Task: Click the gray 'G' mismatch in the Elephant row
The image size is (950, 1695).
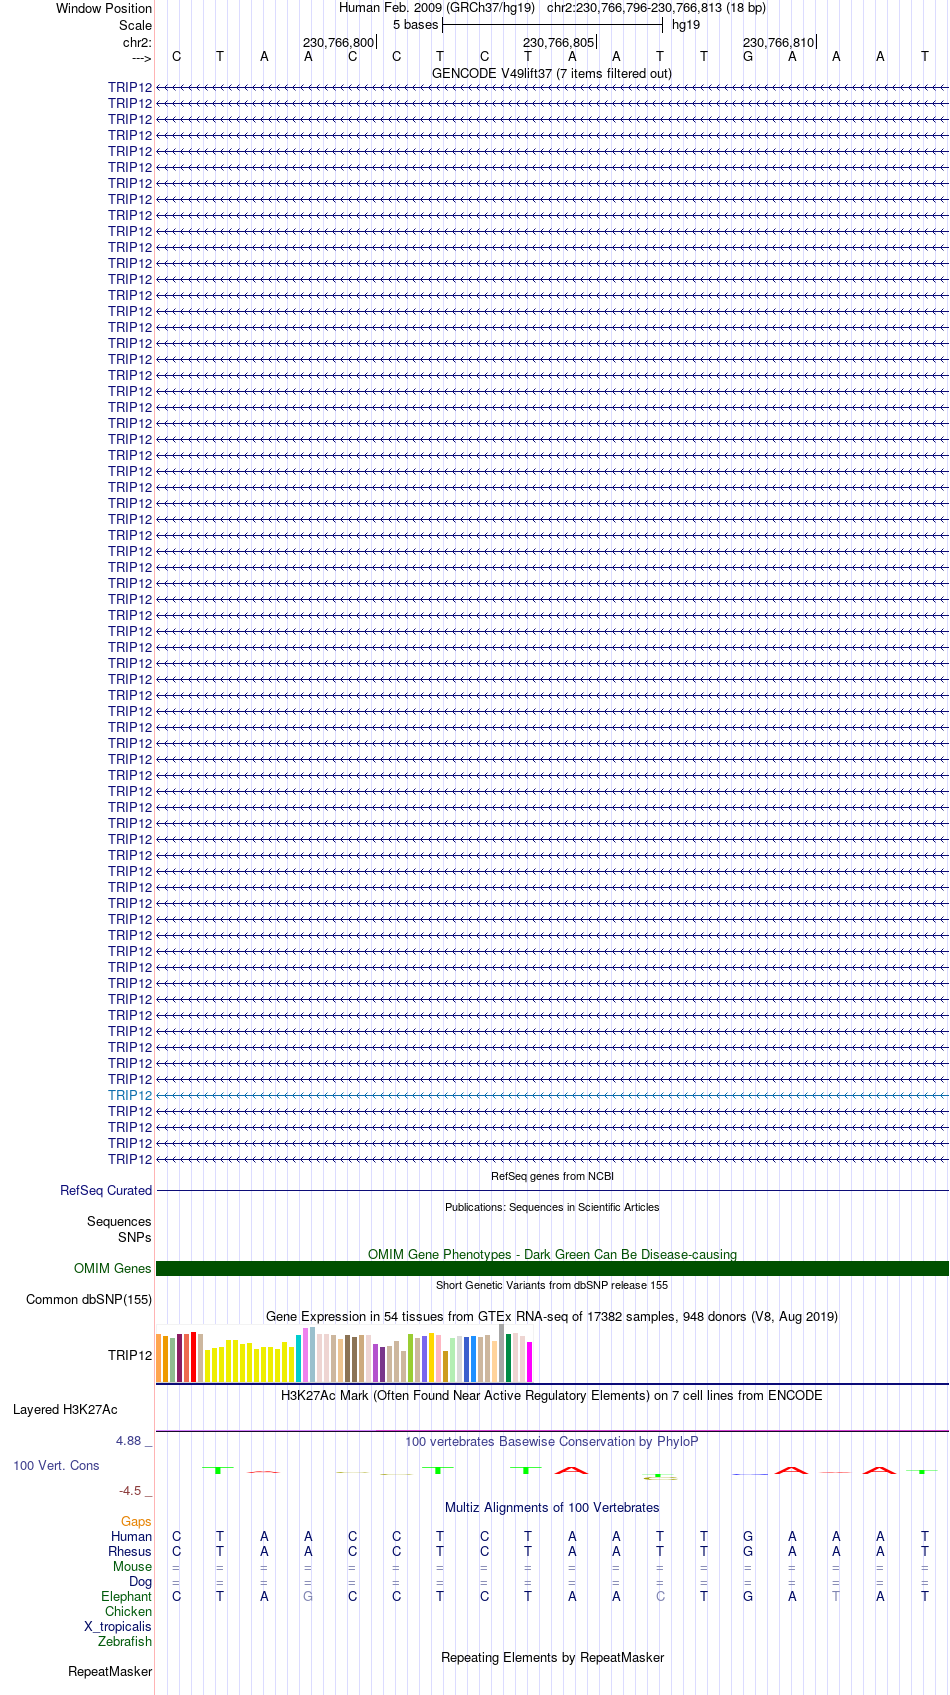Action: tap(308, 1597)
